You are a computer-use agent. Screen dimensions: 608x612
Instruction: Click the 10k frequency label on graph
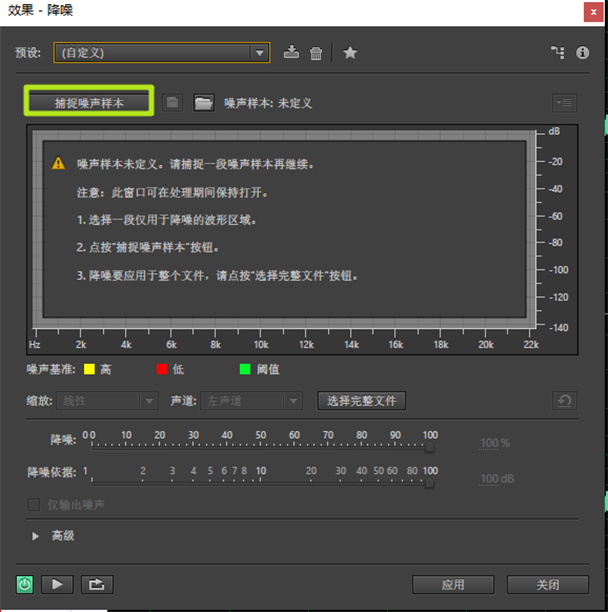pos(261,345)
